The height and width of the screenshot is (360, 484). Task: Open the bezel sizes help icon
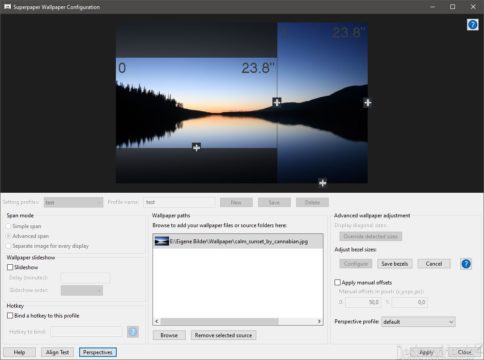pyautogui.click(x=466, y=264)
